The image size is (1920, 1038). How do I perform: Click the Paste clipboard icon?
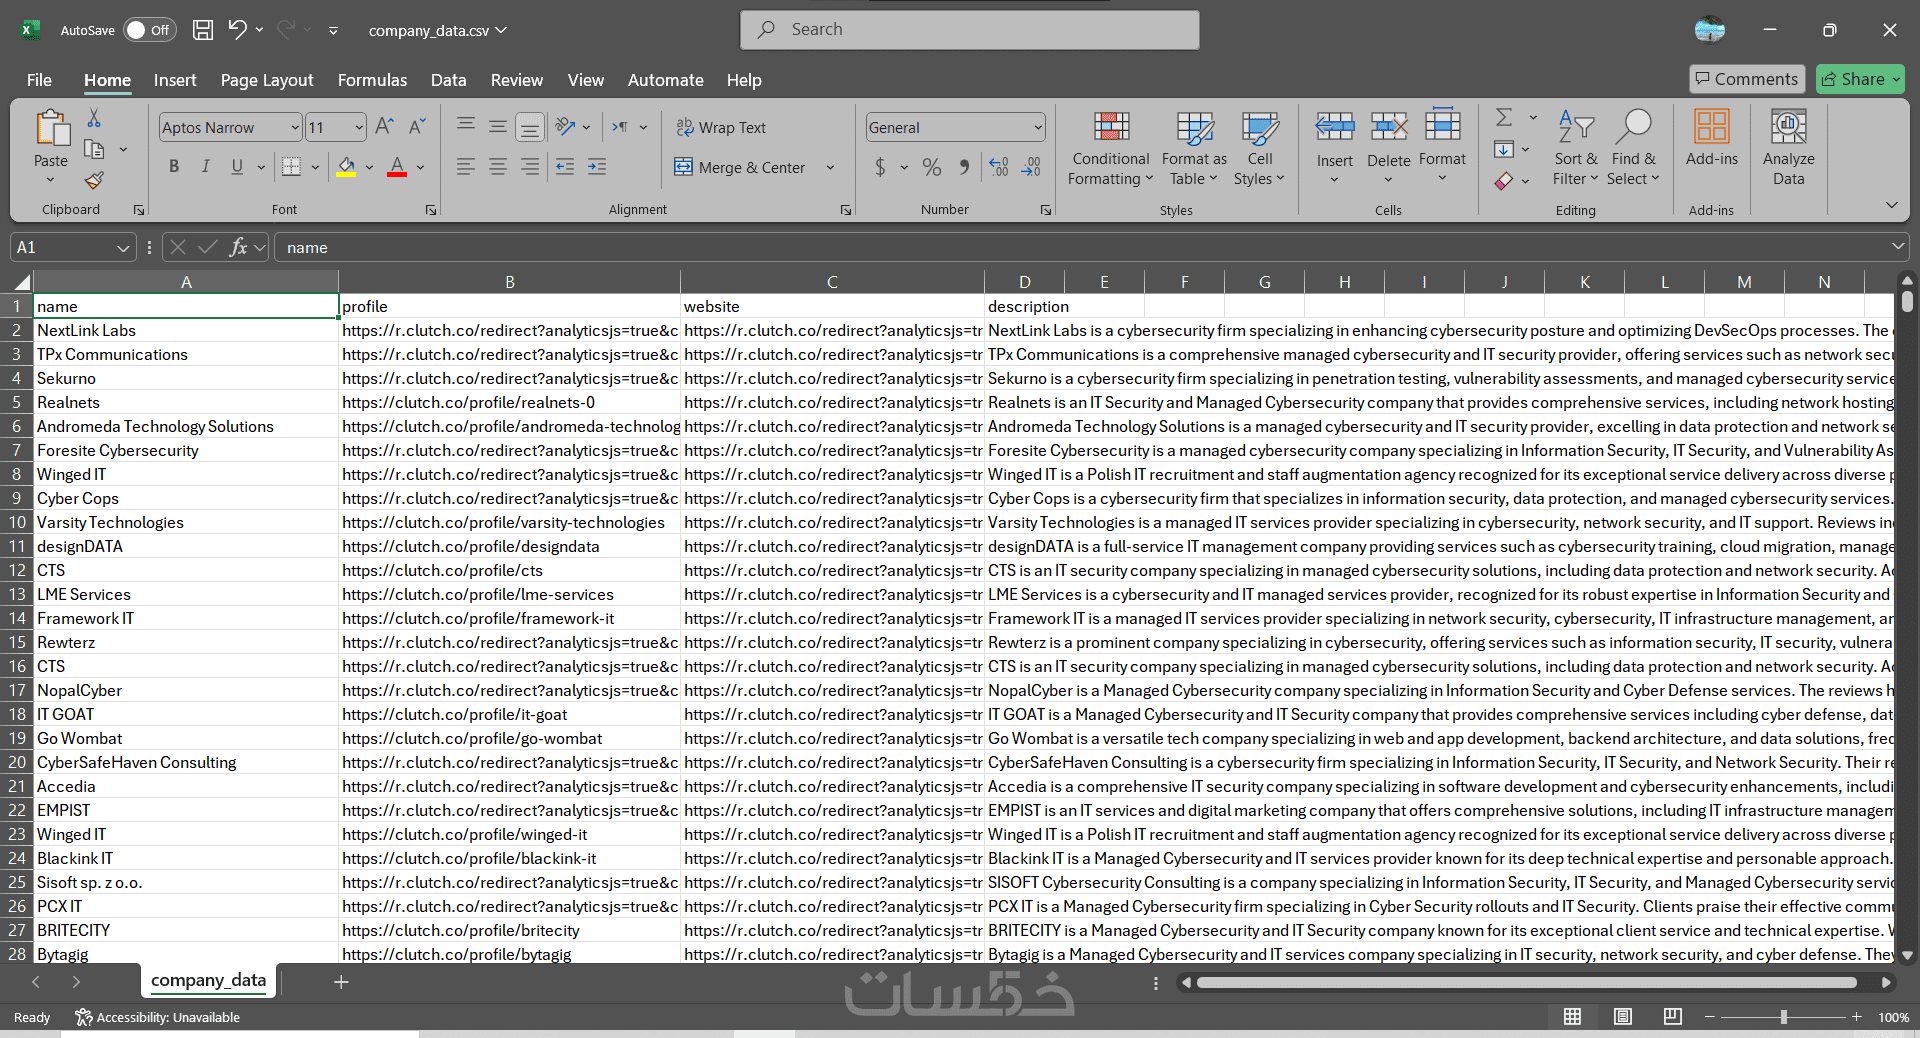[51, 130]
